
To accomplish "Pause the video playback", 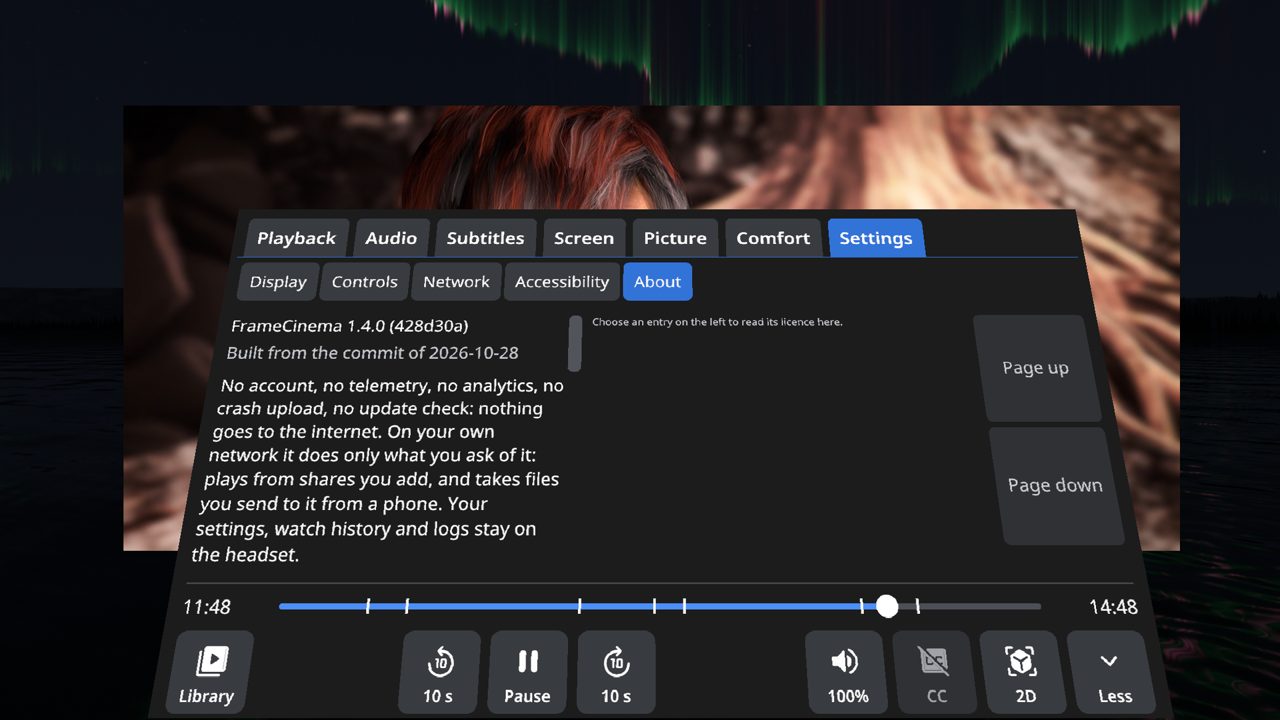I will (528, 673).
